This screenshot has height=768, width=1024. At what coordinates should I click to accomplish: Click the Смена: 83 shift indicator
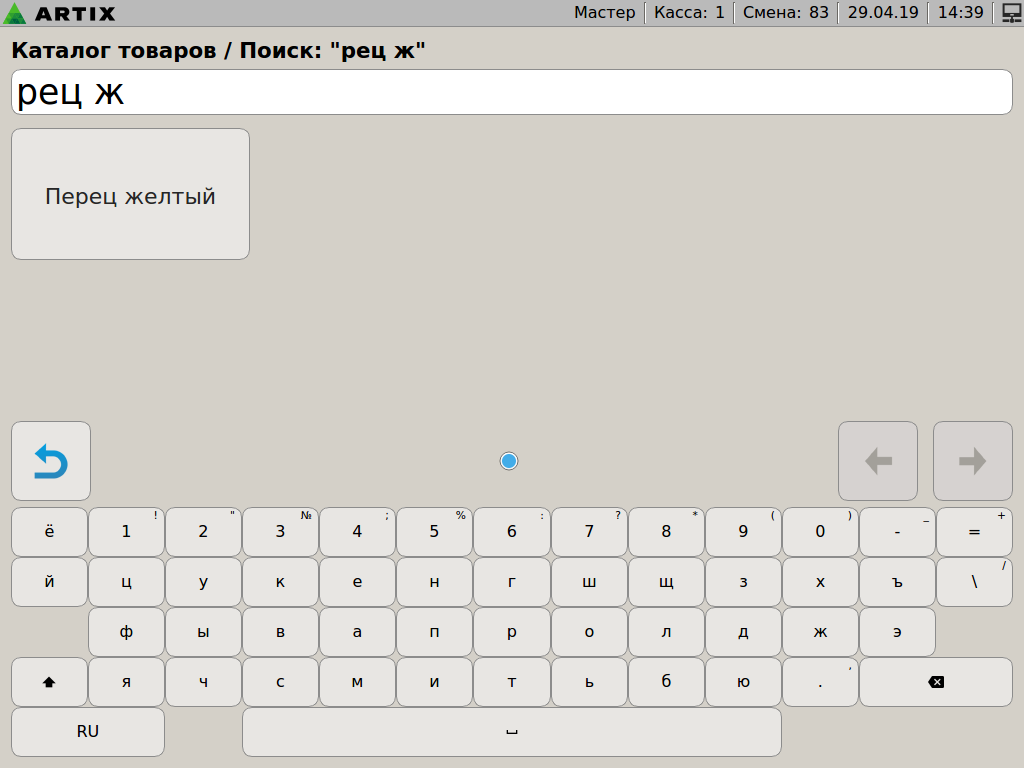coord(785,13)
